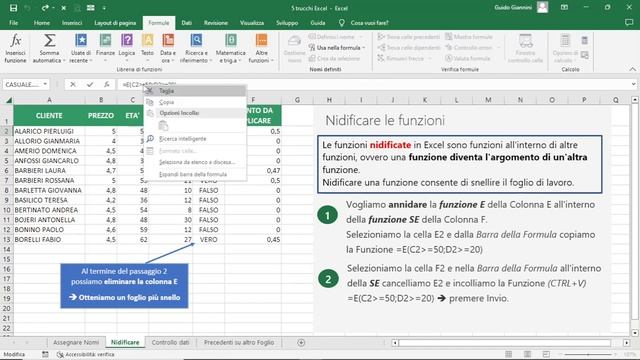Screen dimensions: 640x360
Task: Switch to Controllo dati sheet tab
Action: click(x=170, y=342)
